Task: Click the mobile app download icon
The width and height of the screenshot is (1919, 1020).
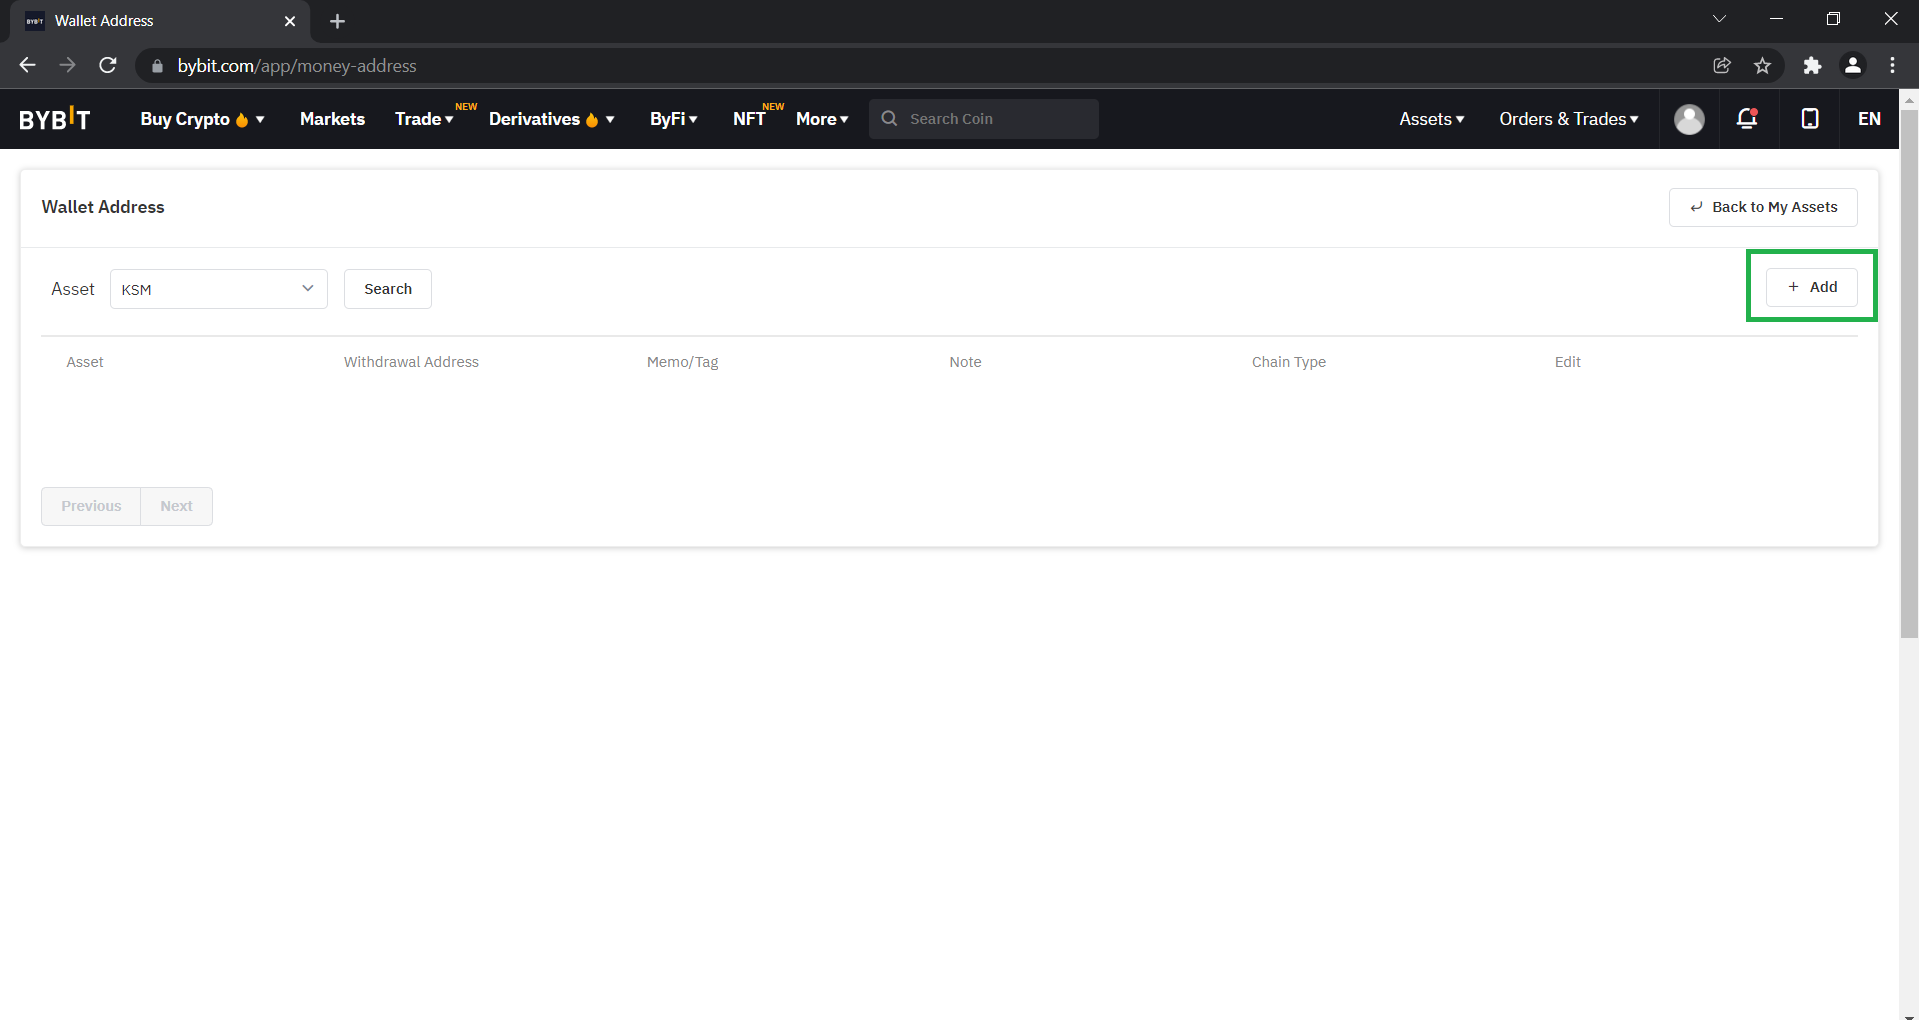Action: click(1809, 119)
